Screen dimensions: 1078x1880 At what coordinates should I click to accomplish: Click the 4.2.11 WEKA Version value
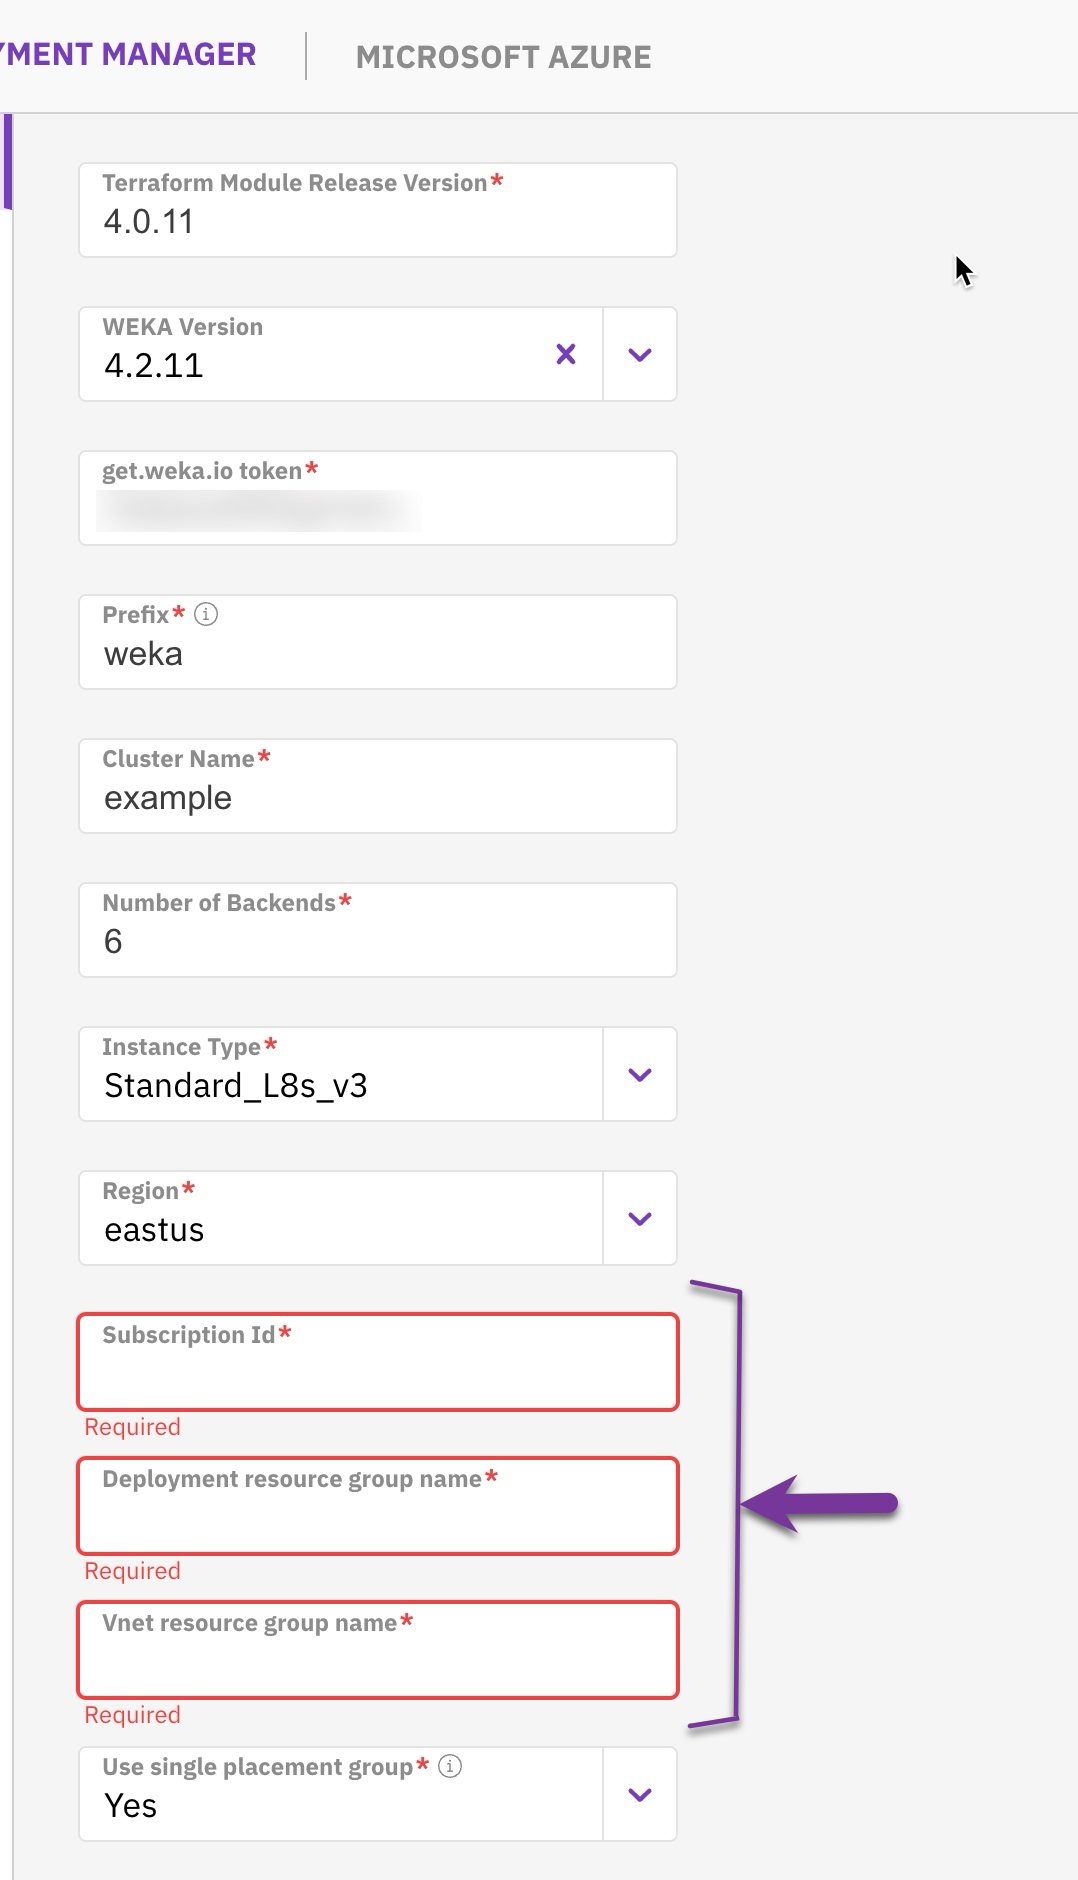154,366
